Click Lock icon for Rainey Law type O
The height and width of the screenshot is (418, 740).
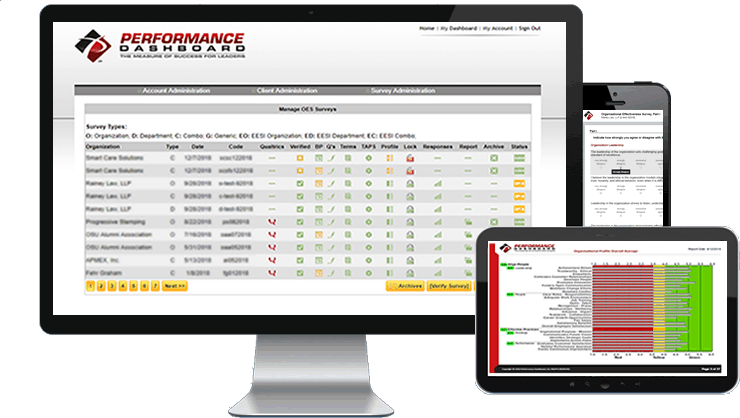tap(410, 184)
